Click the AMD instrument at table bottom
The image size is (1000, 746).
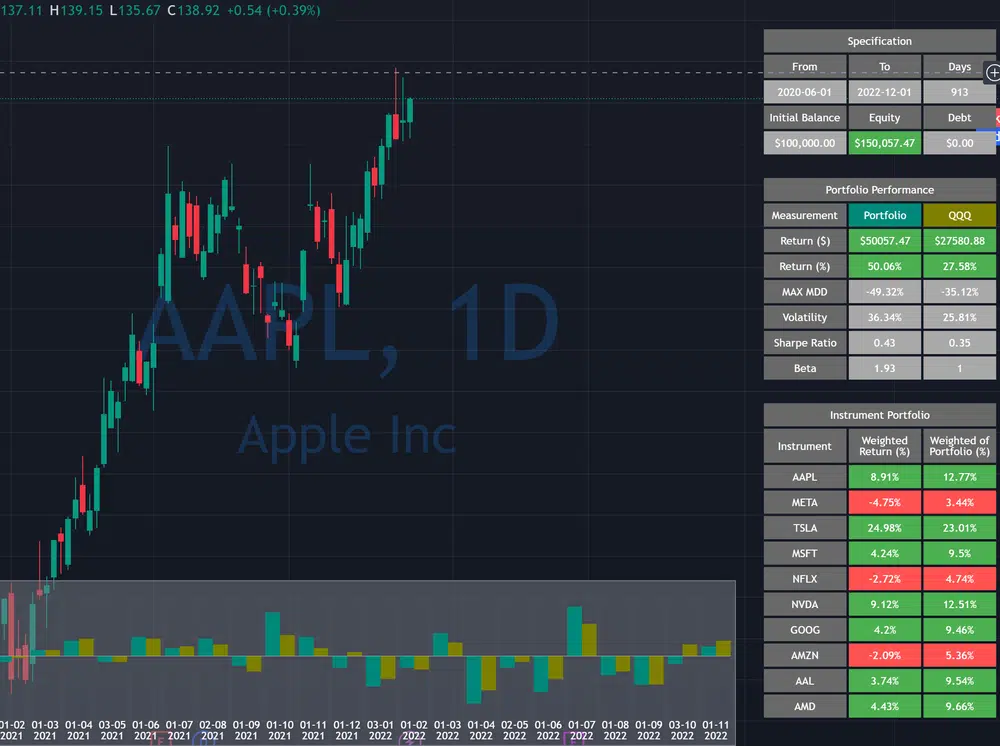pos(804,707)
